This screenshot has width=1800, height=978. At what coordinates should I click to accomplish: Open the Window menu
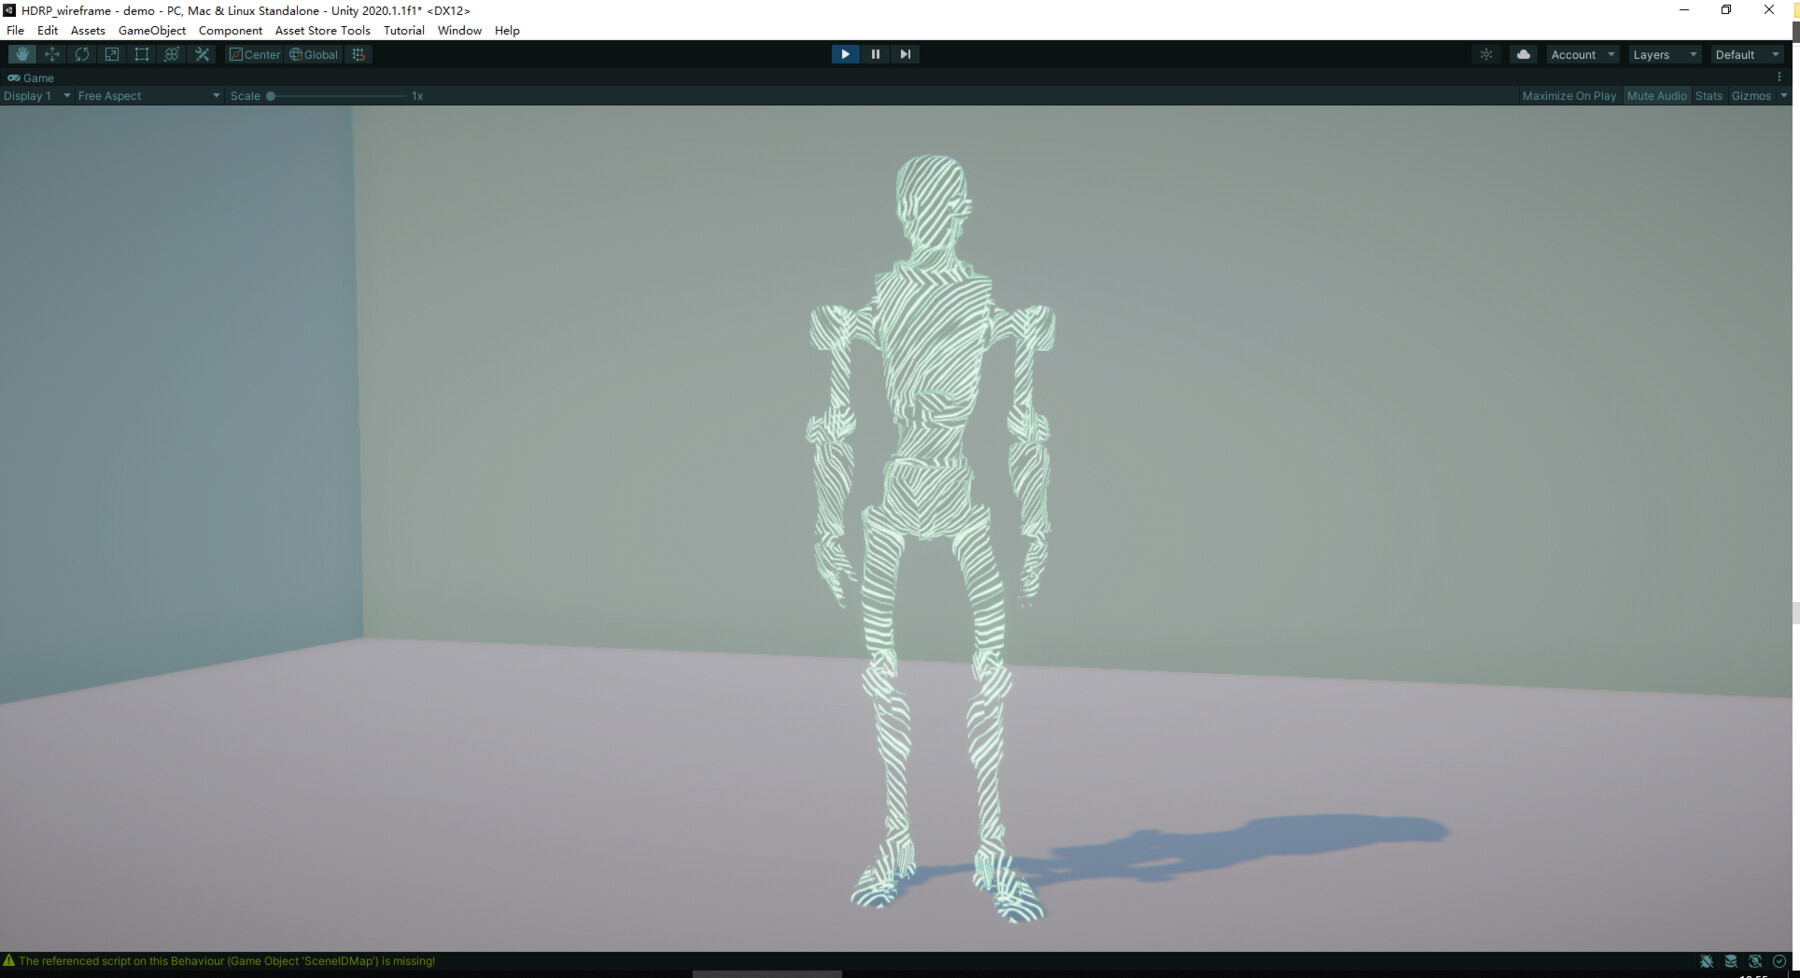click(x=459, y=30)
